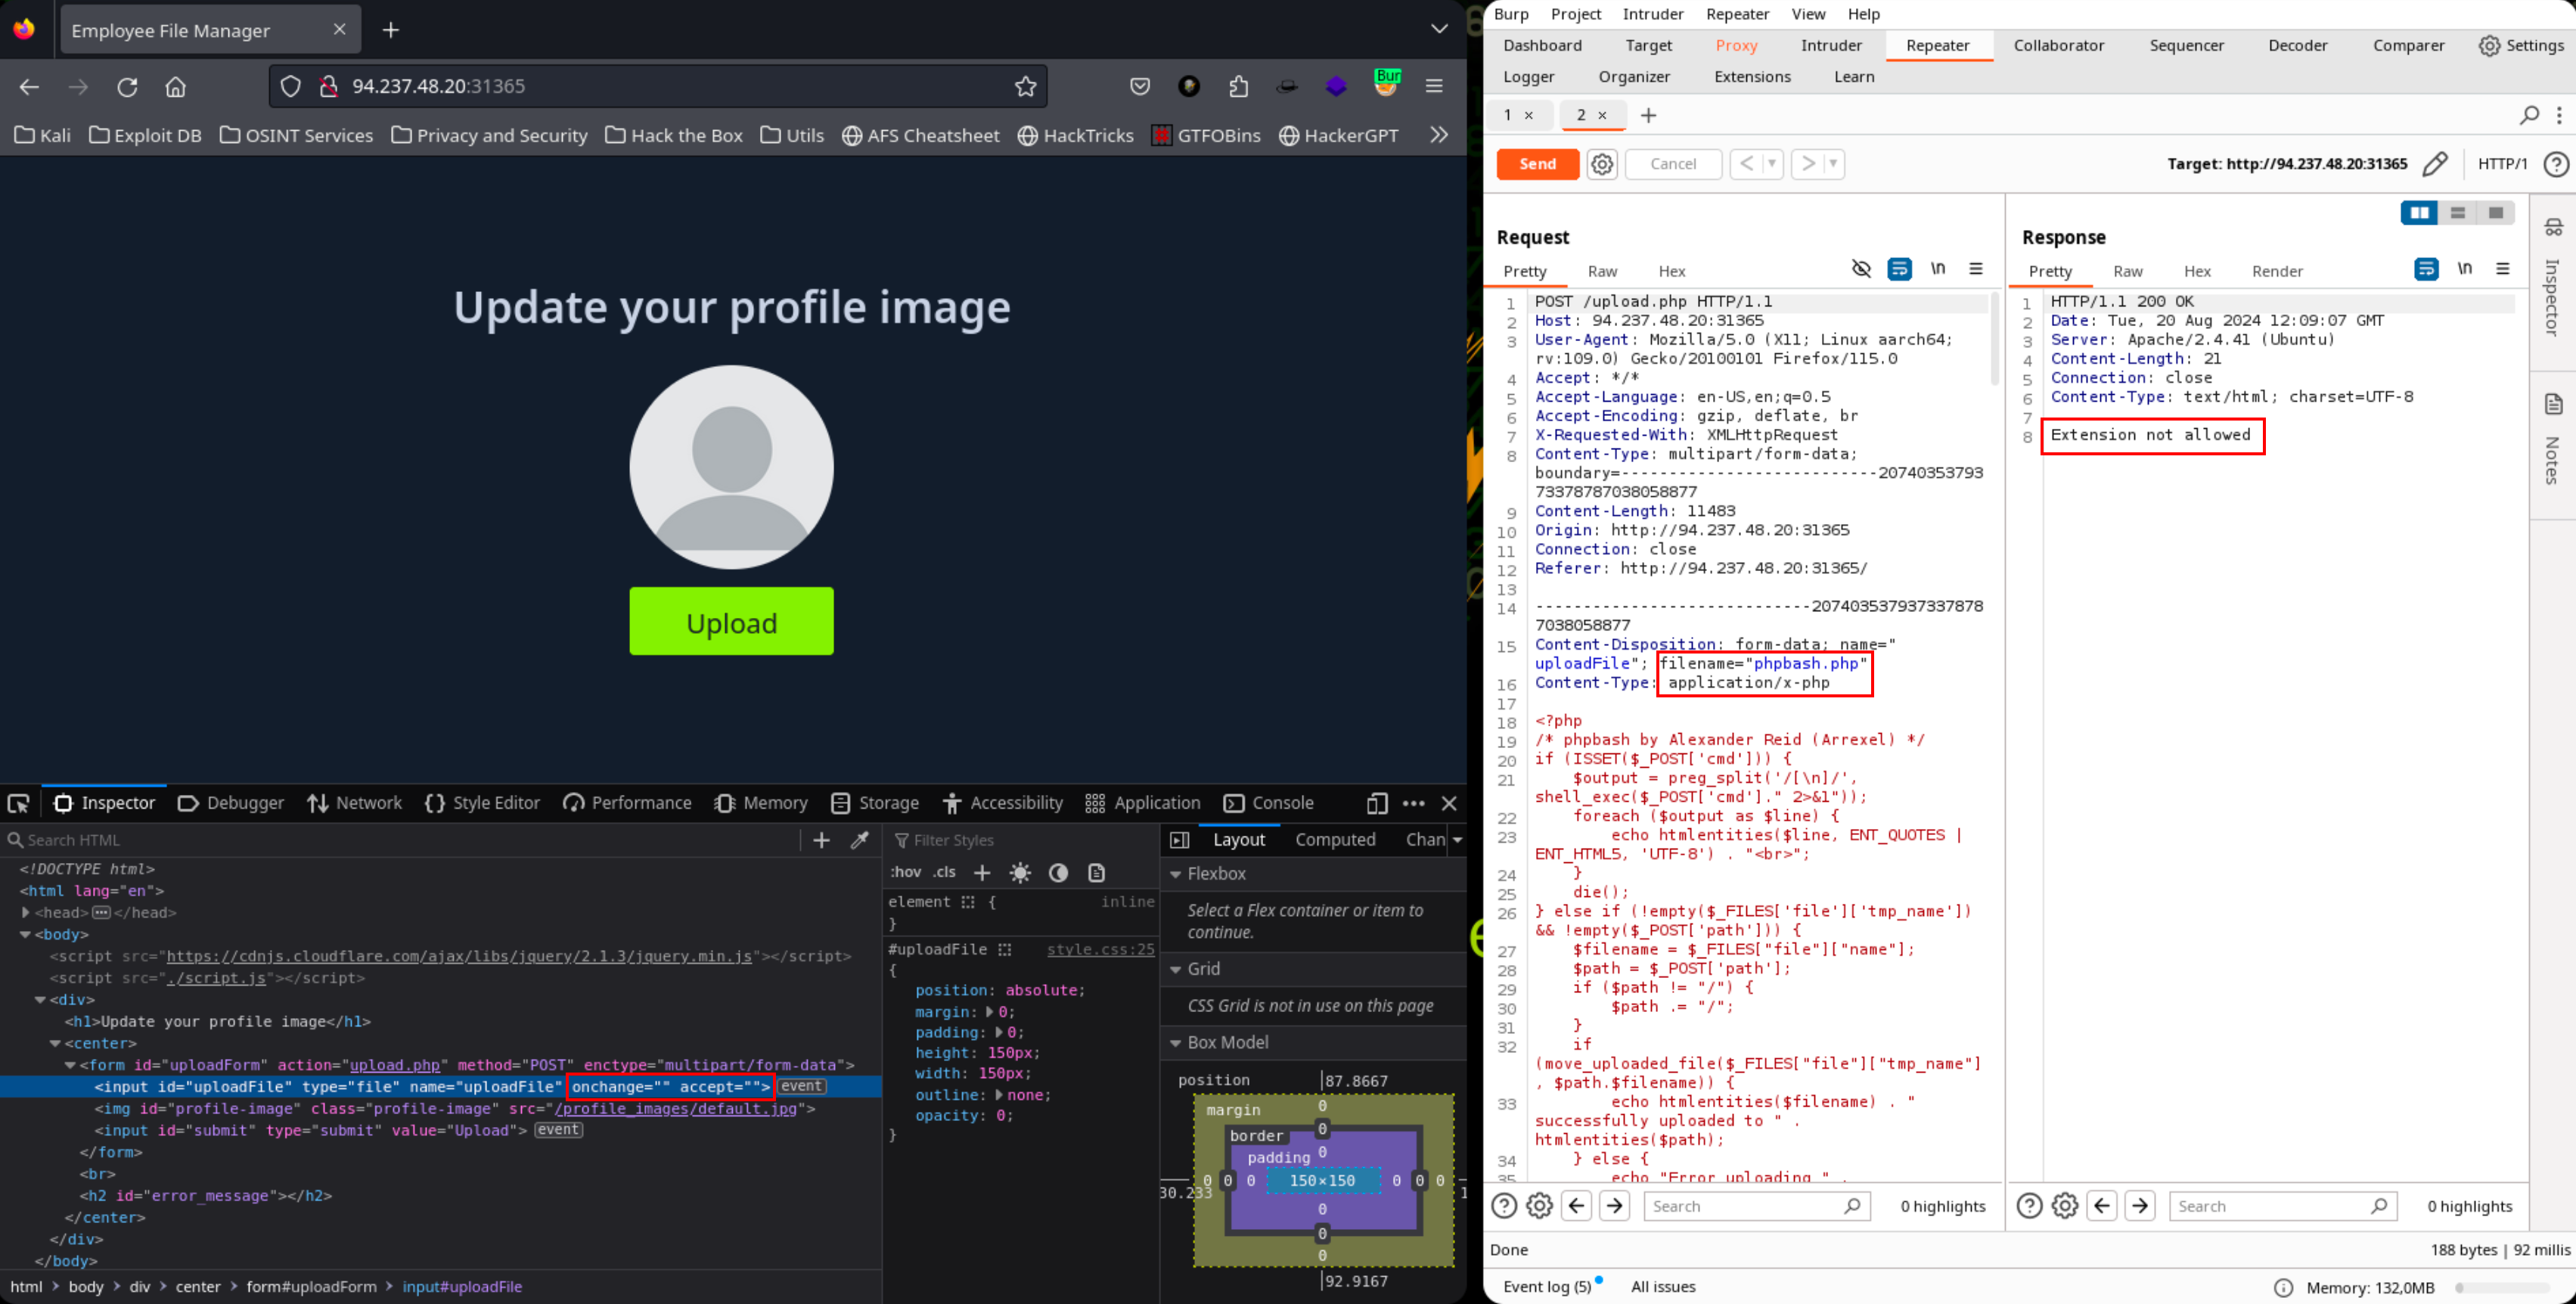Edit the Repeater target with the pencil icon
The width and height of the screenshot is (2576, 1304).
pos(2435,164)
